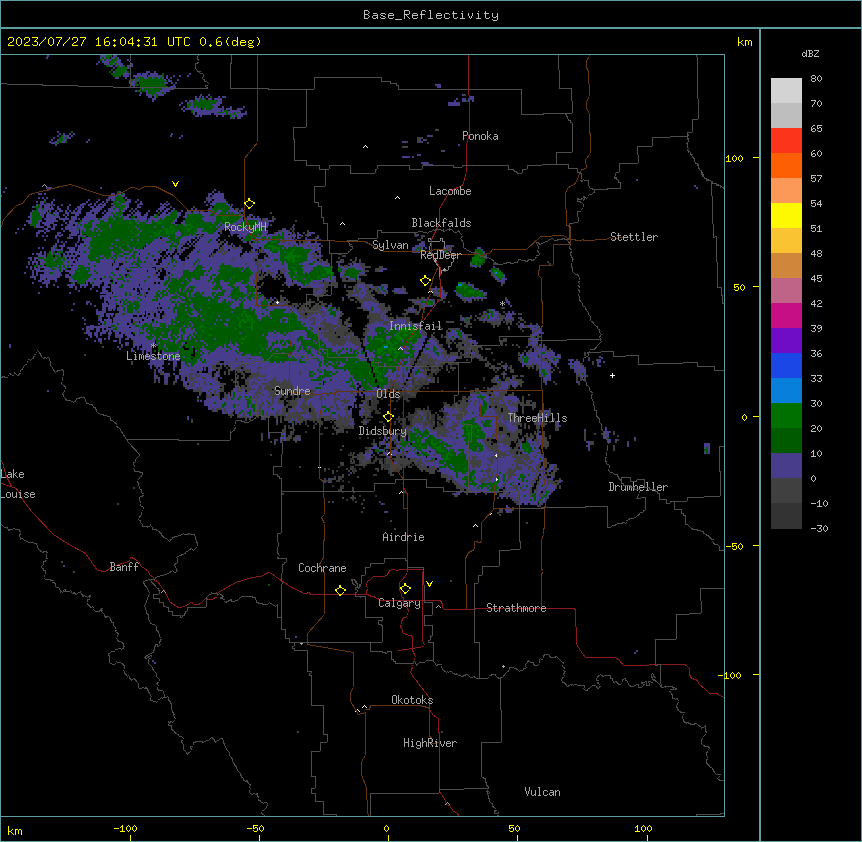Select the orange 57-60 dBZ legend swatch
This screenshot has height=842, width=862.
pyautogui.click(x=786, y=165)
